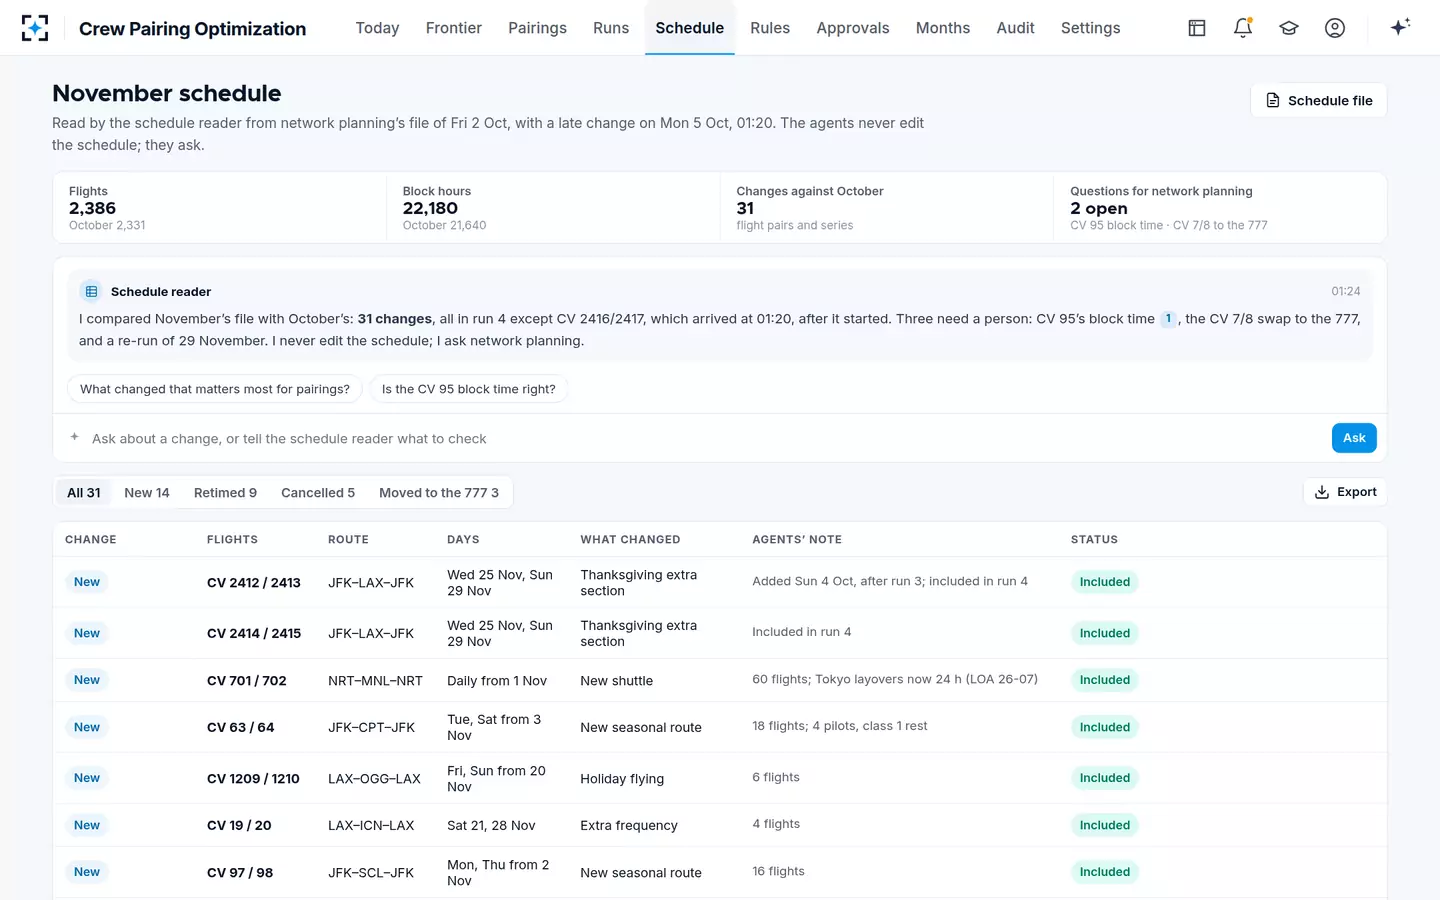Open the Settings tab
Screen dimensions: 1440x900
coord(1090,28)
